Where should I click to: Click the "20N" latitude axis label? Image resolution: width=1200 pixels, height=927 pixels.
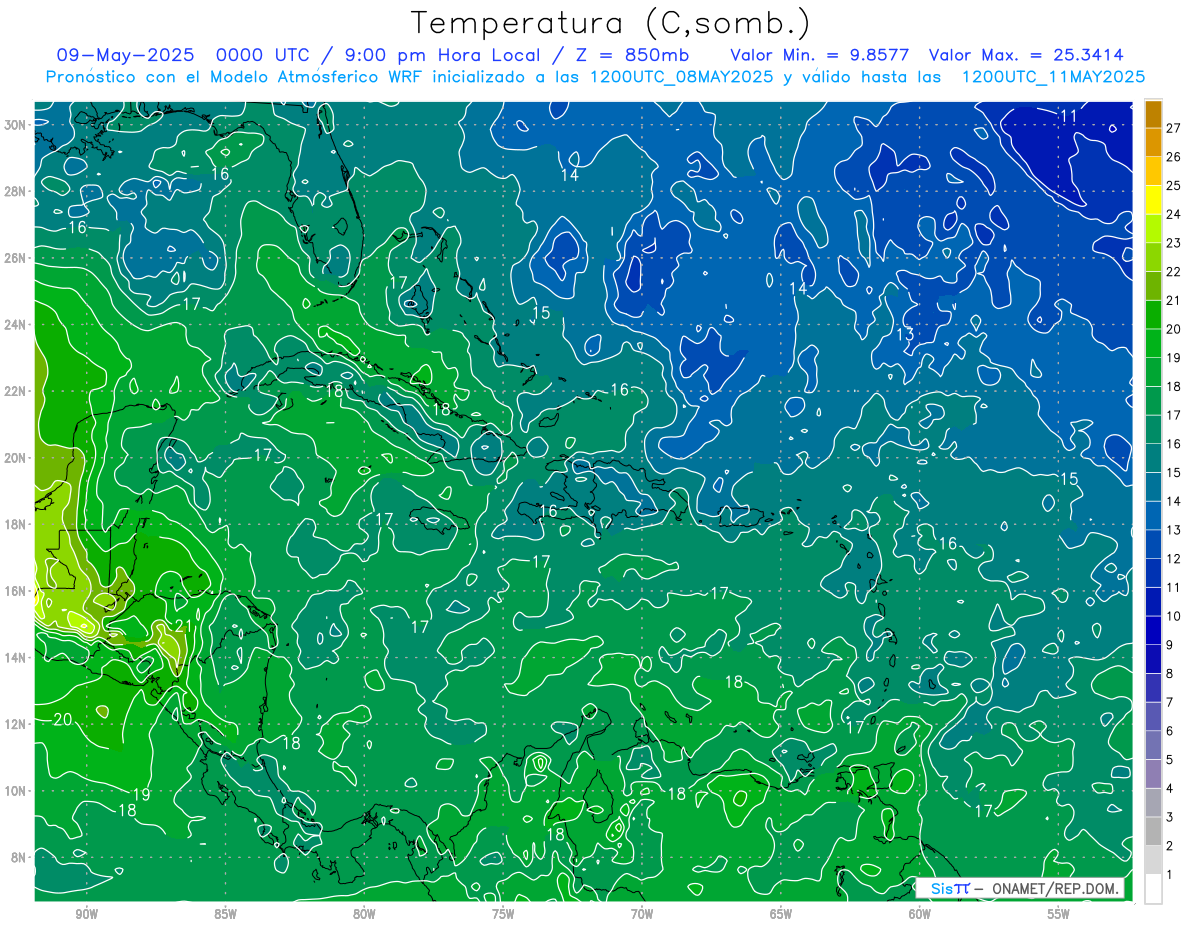pyautogui.click(x=14, y=457)
